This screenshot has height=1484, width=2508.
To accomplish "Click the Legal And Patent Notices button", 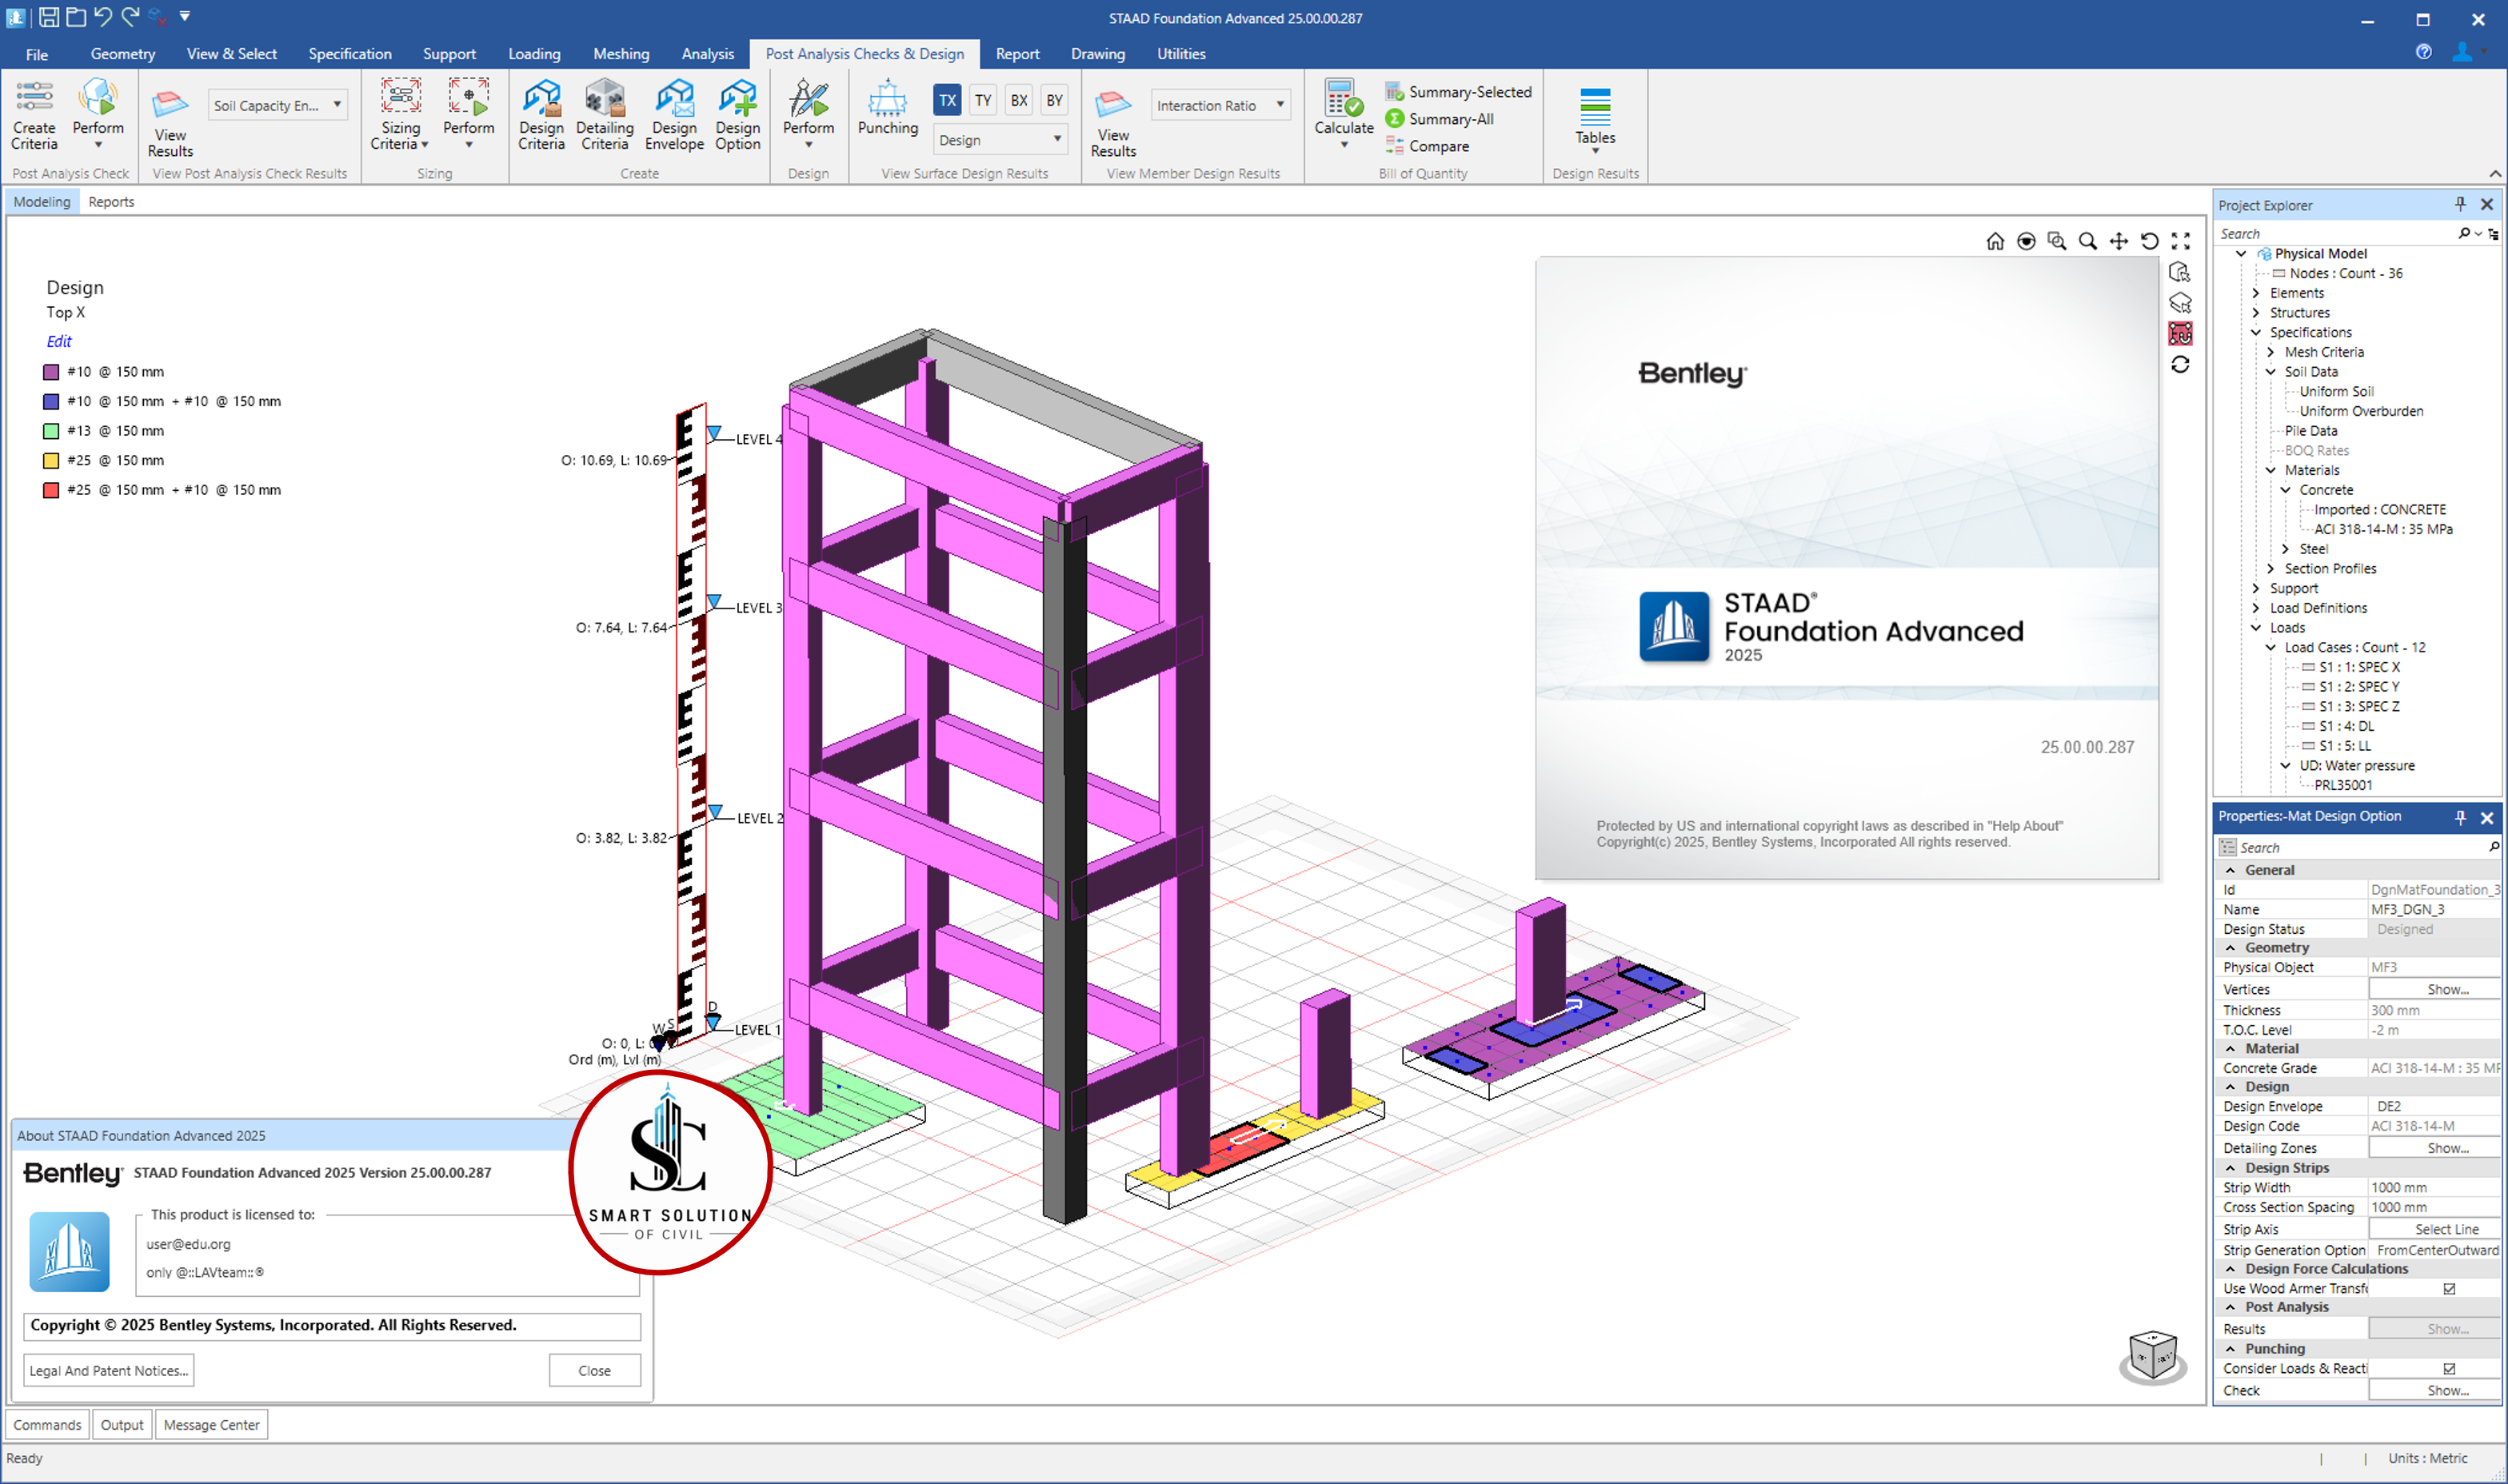I will pos(109,1371).
